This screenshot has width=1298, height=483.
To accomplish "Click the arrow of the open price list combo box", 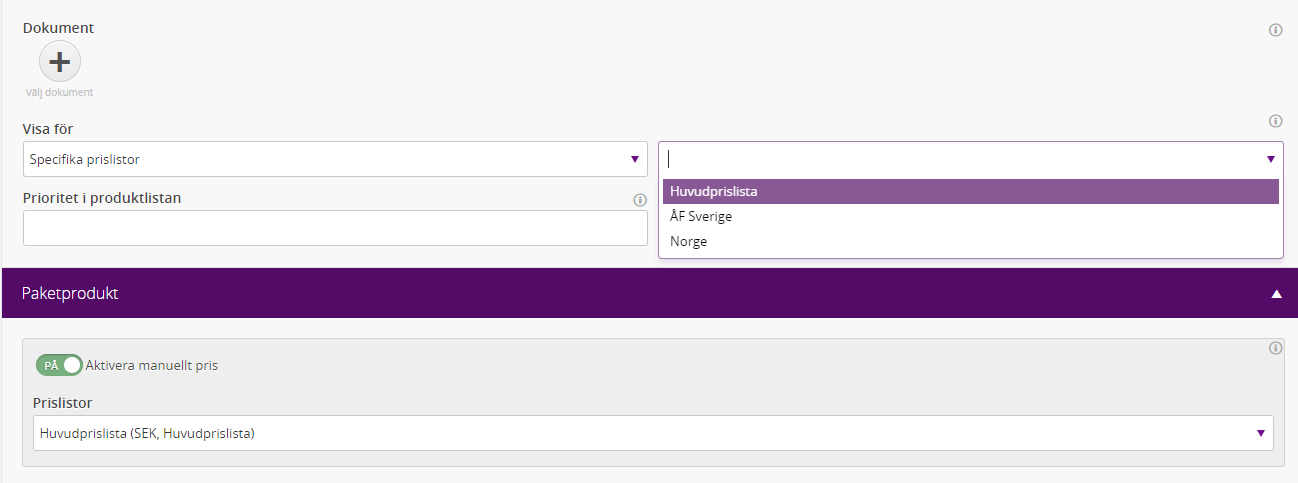I will click(1270, 159).
